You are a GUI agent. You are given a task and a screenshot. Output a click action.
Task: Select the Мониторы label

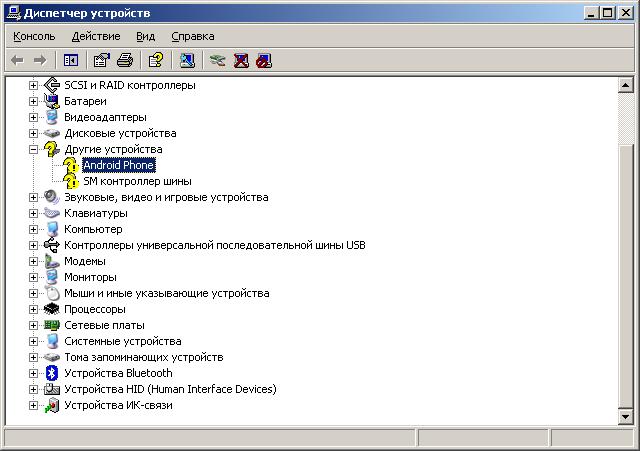(90, 278)
